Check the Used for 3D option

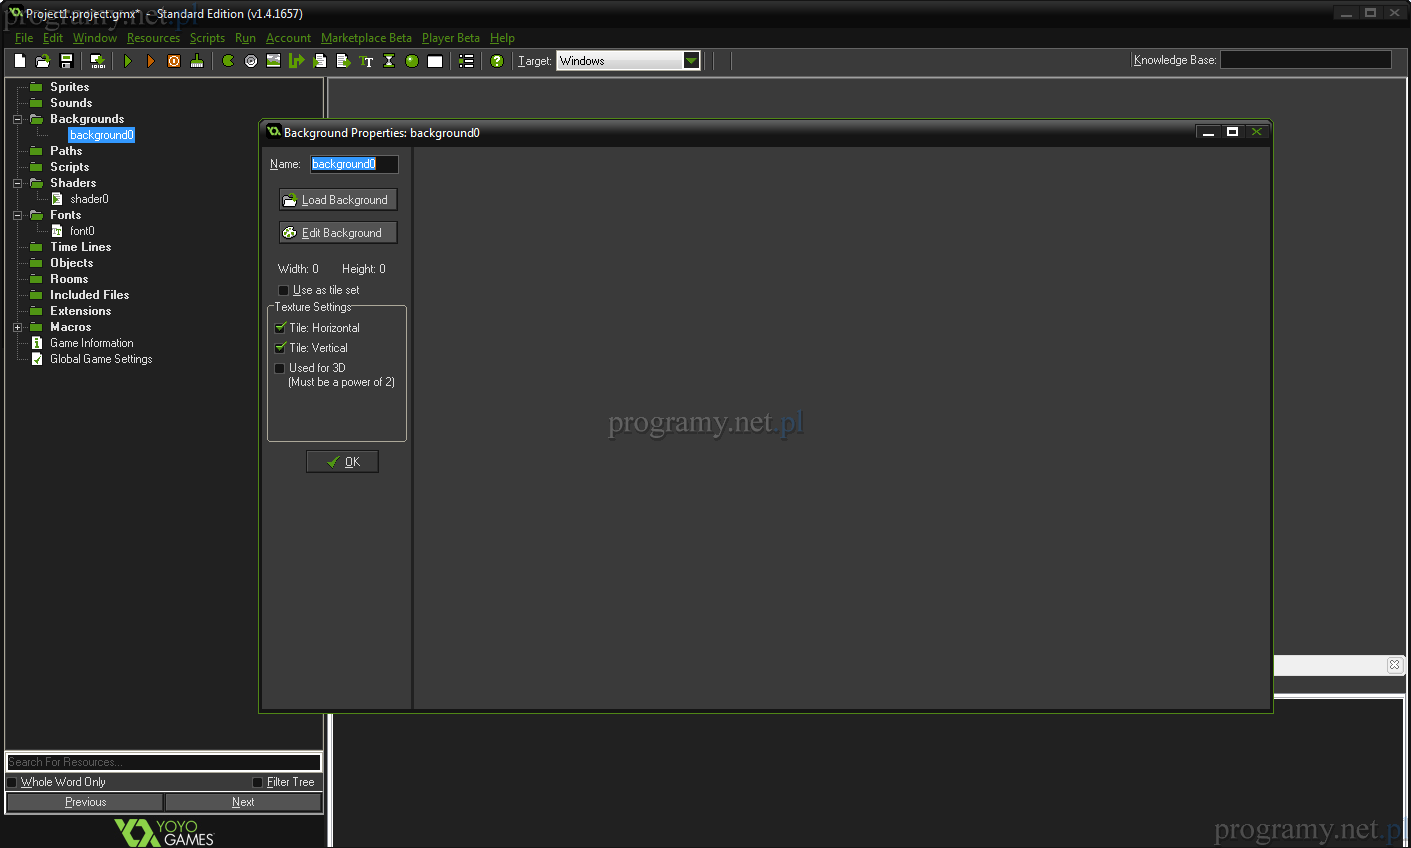pyautogui.click(x=280, y=368)
